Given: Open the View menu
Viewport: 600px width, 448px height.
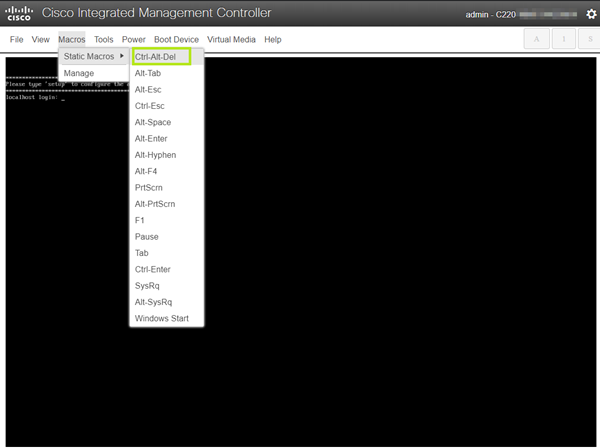Looking at the screenshot, I should click(x=41, y=39).
